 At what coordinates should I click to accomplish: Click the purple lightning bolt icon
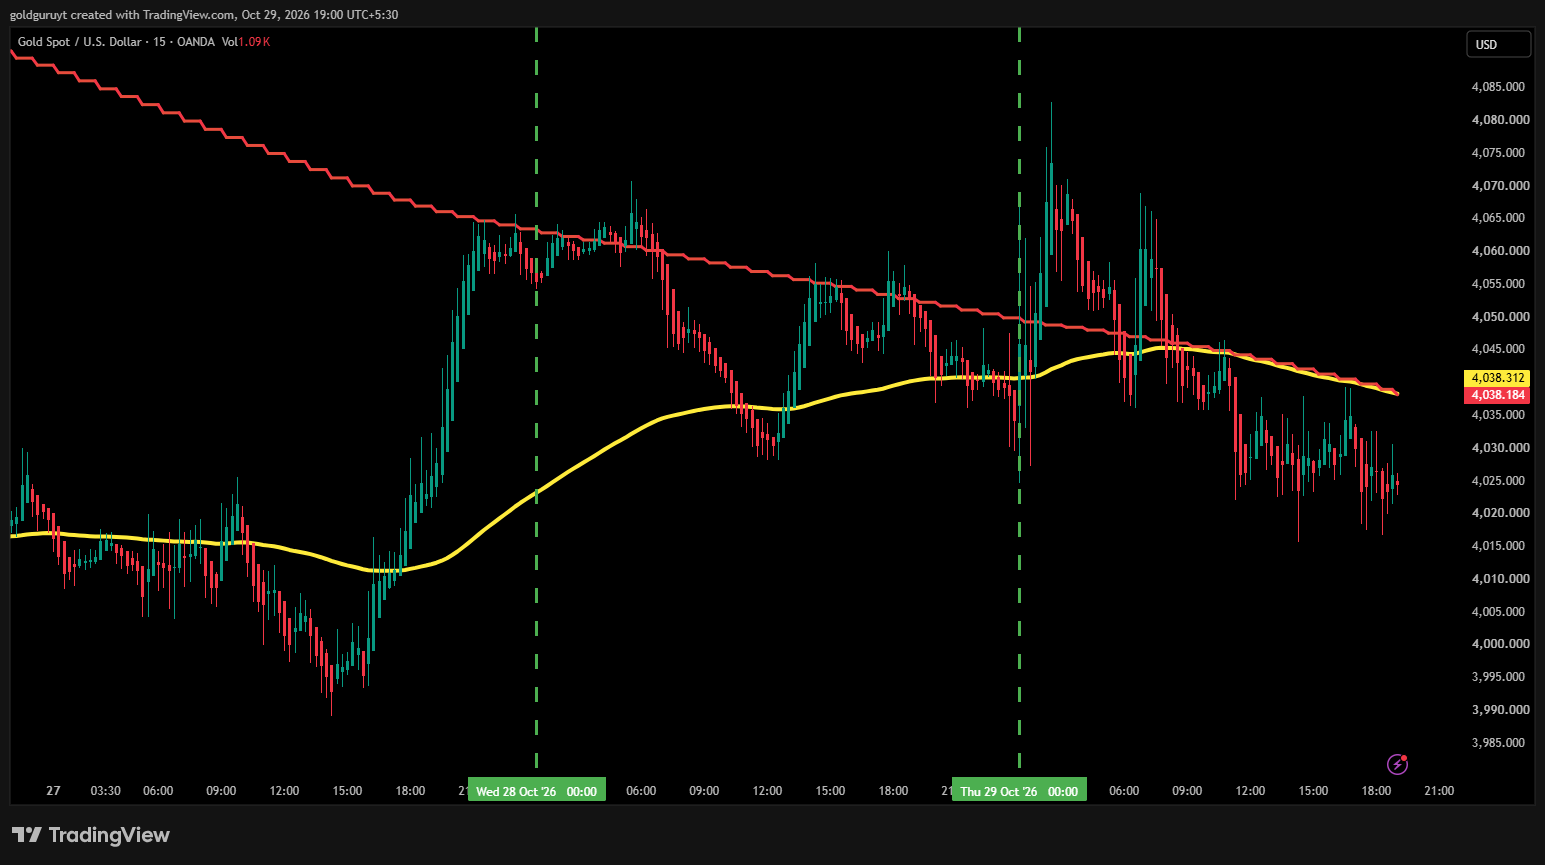(x=1398, y=765)
